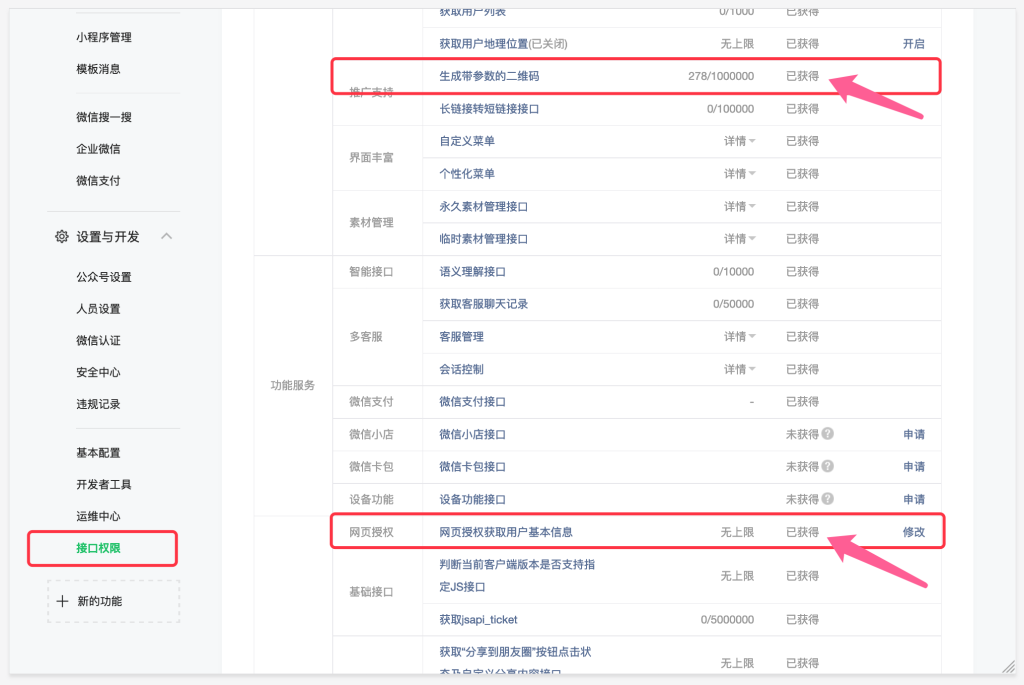The image size is (1024, 685).
Task: Open 会话控制 interface link
Action: (461, 369)
